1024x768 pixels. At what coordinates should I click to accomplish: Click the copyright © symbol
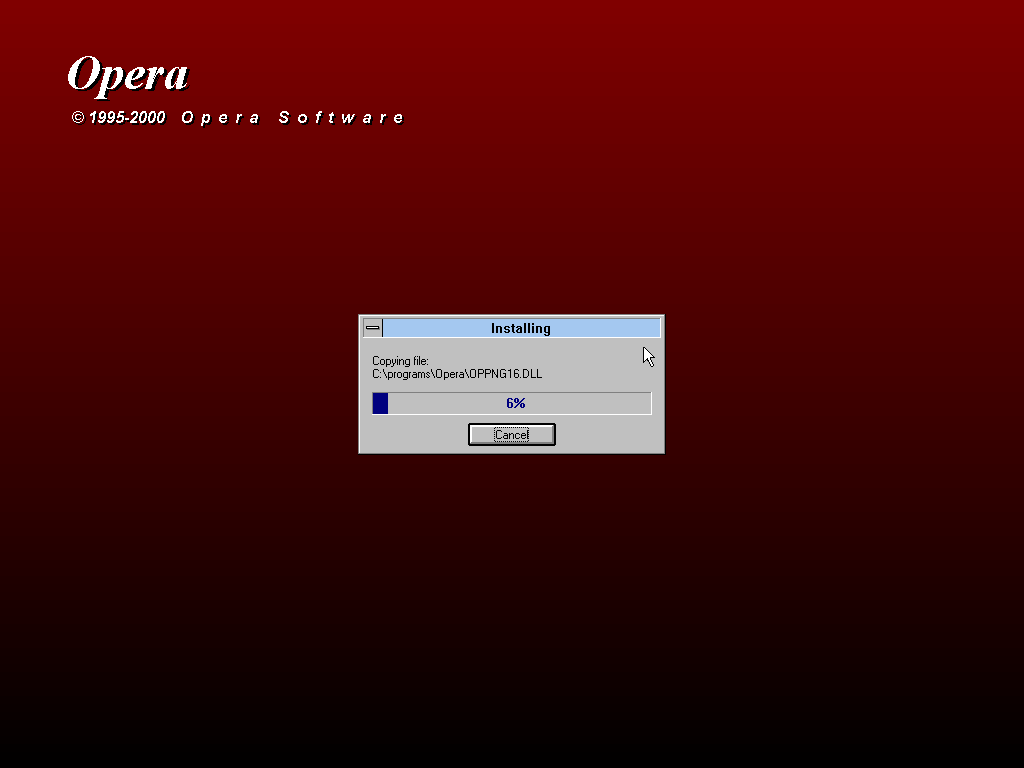[x=78, y=118]
